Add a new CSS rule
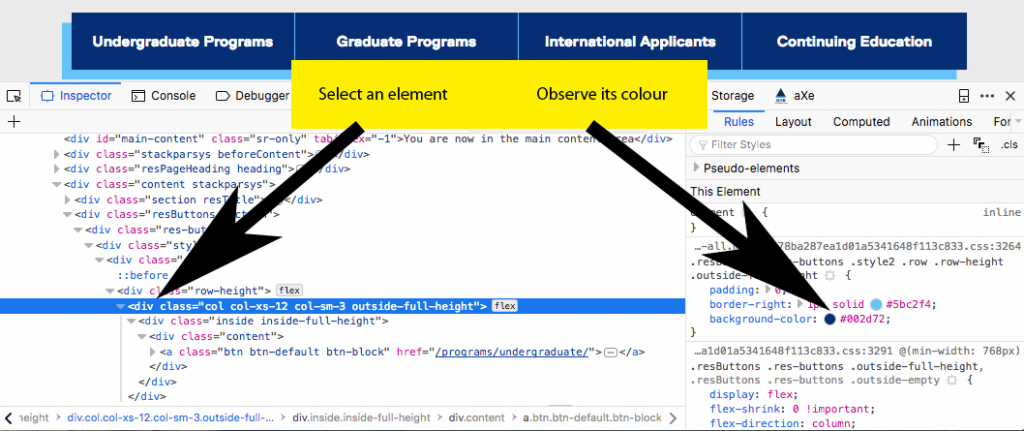 [x=953, y=145]
